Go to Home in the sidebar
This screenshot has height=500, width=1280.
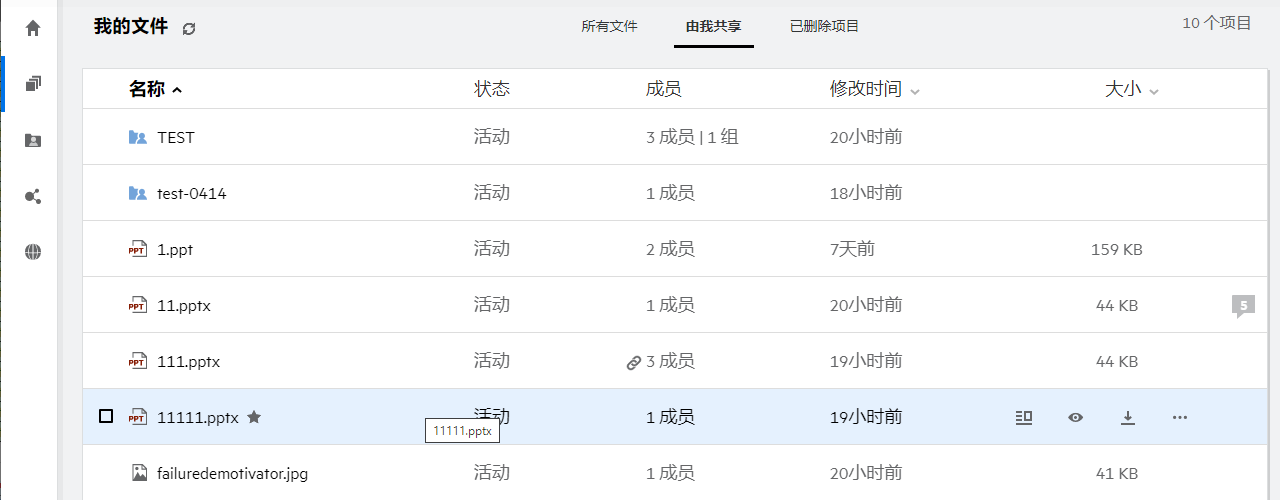click(x=33, y=28)
